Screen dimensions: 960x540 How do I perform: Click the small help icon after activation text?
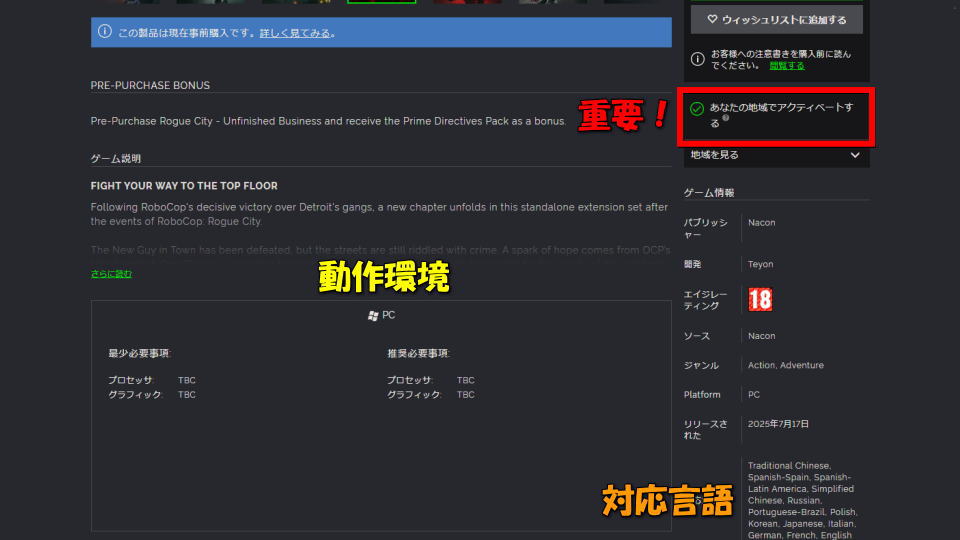click(726, 118)
